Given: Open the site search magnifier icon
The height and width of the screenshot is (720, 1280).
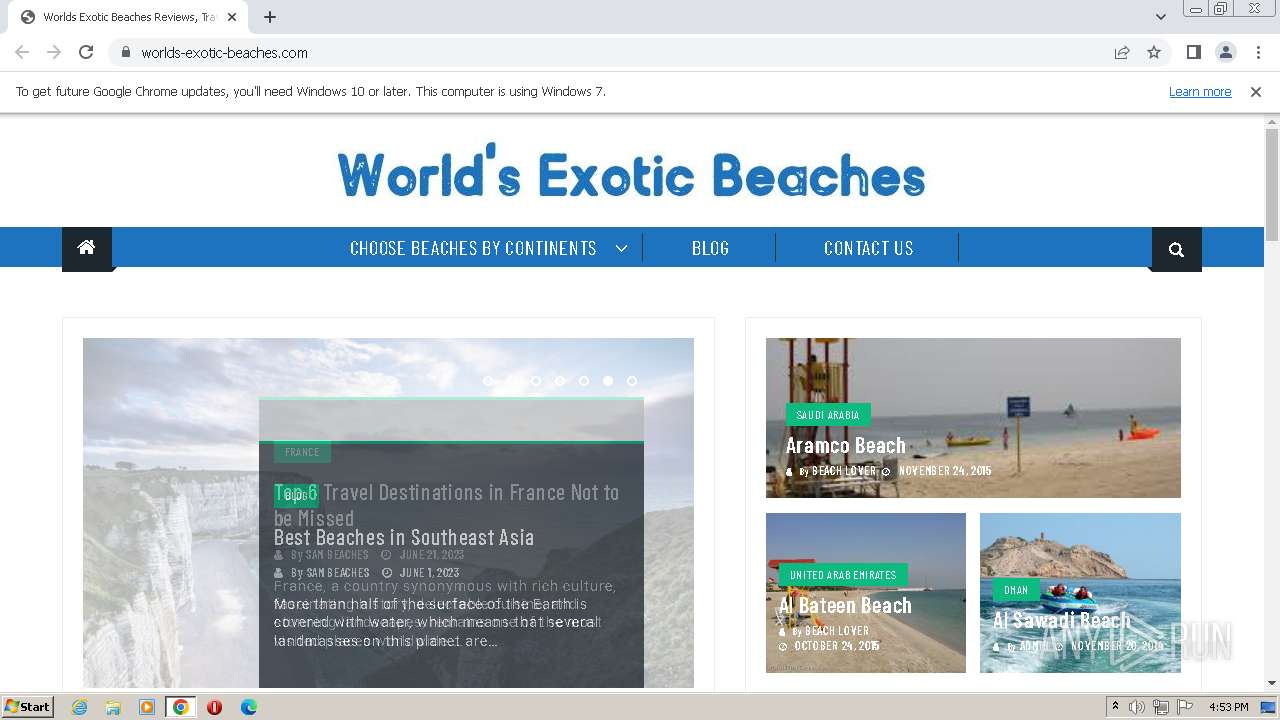Looking at the screenshot, I should [1176, 249].
